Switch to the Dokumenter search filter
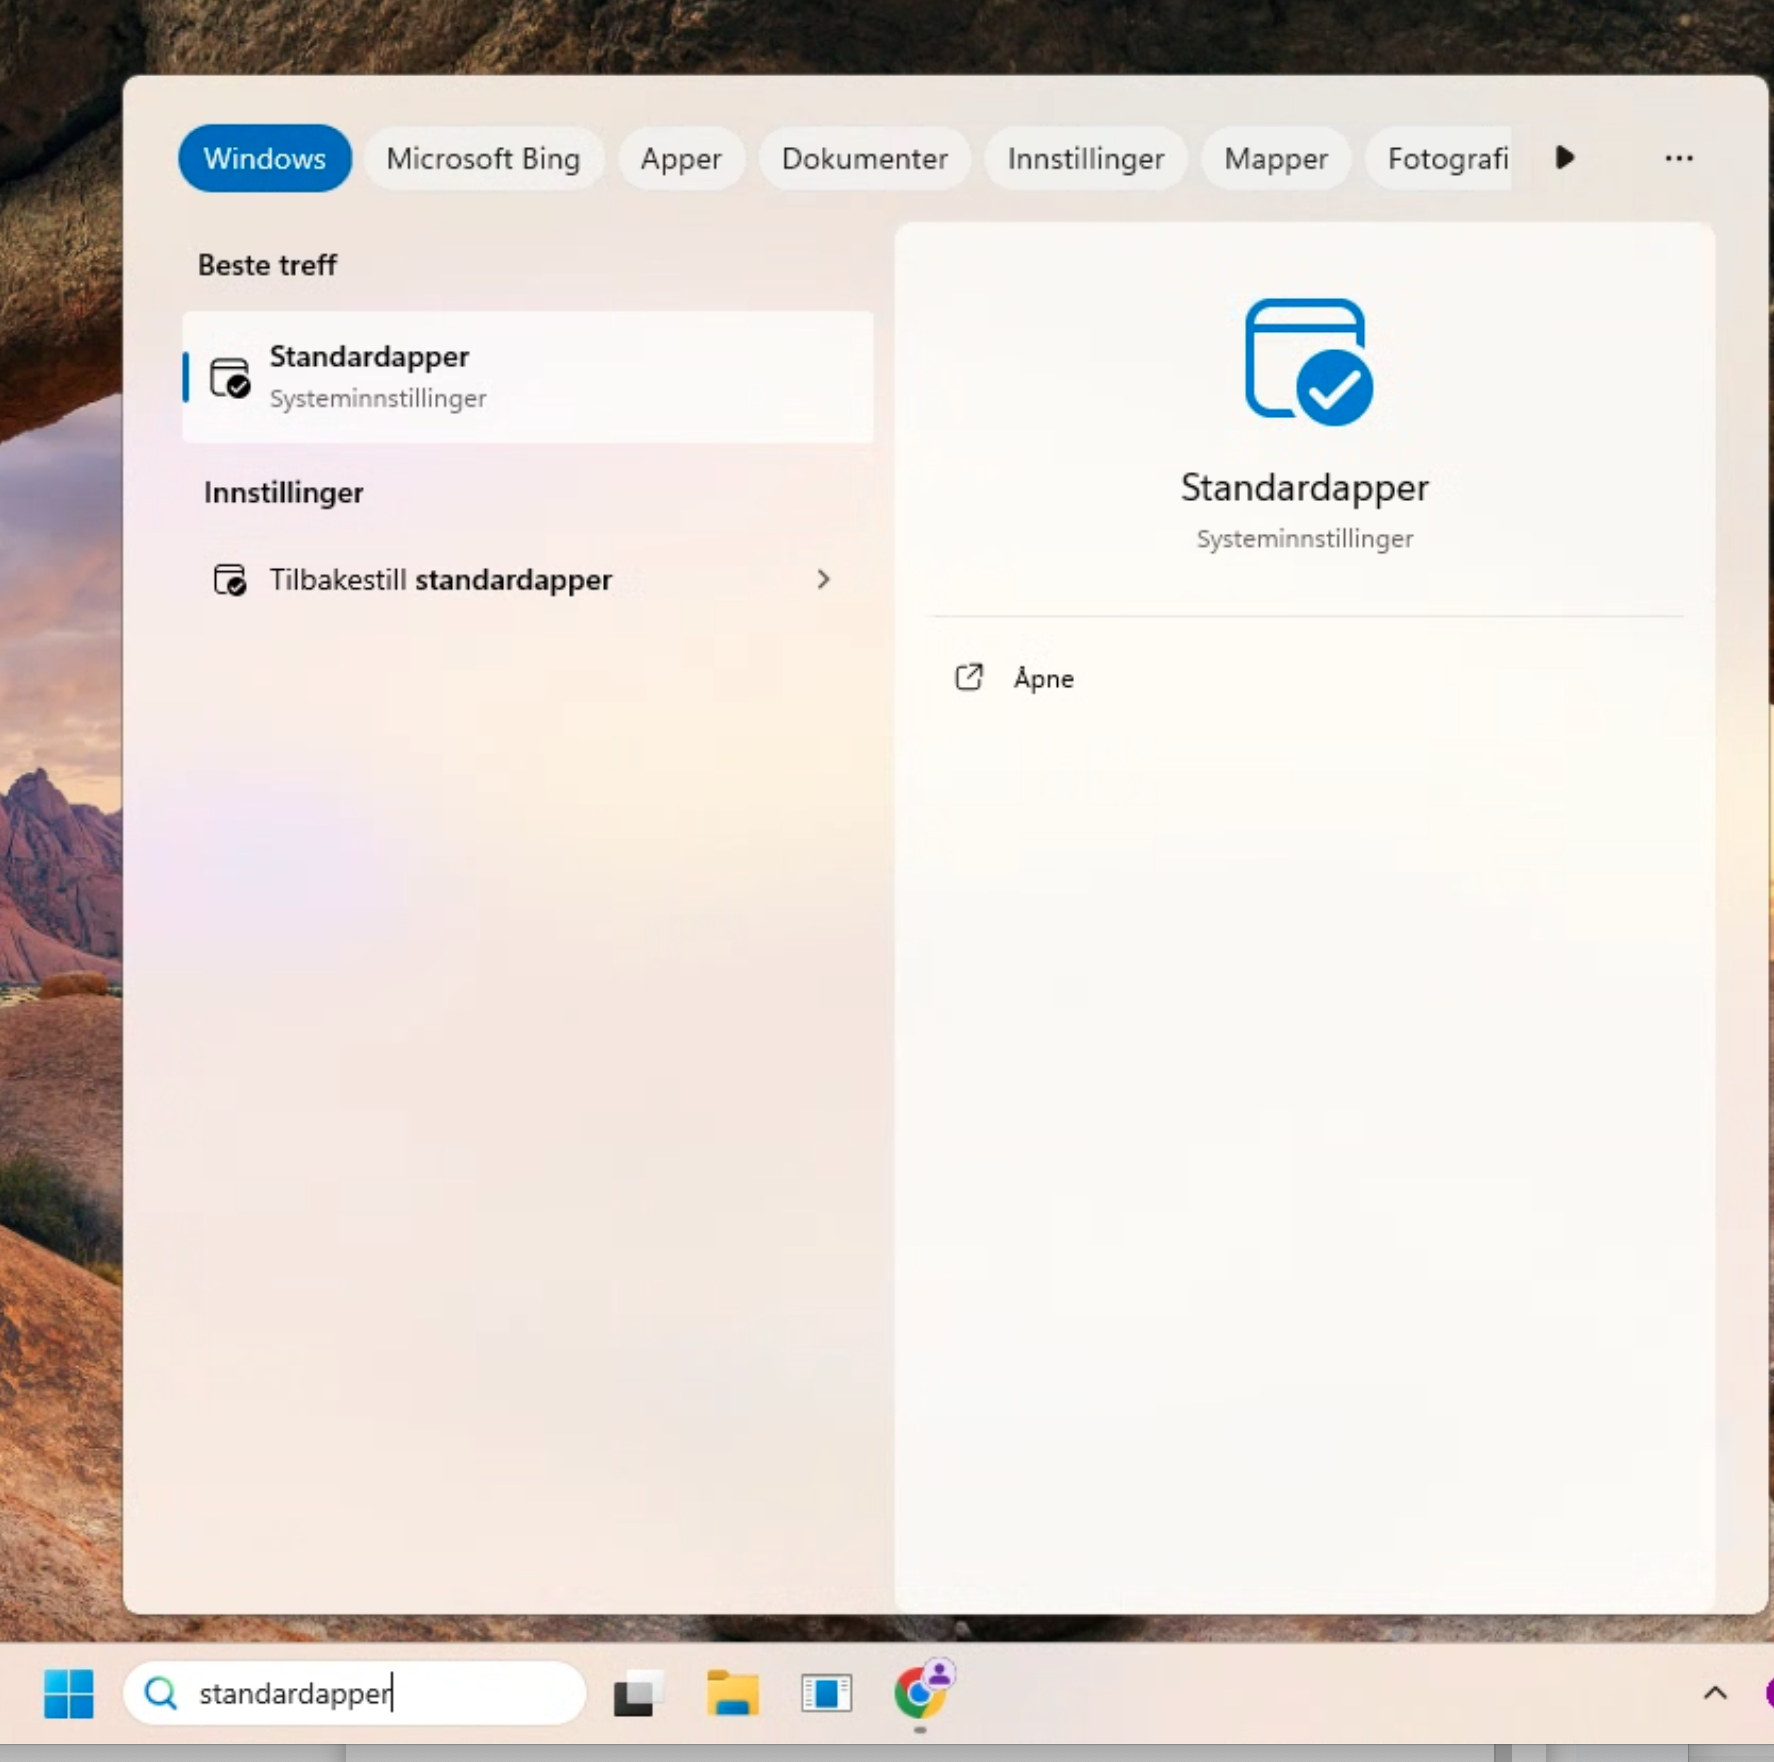 click(864, 158)
